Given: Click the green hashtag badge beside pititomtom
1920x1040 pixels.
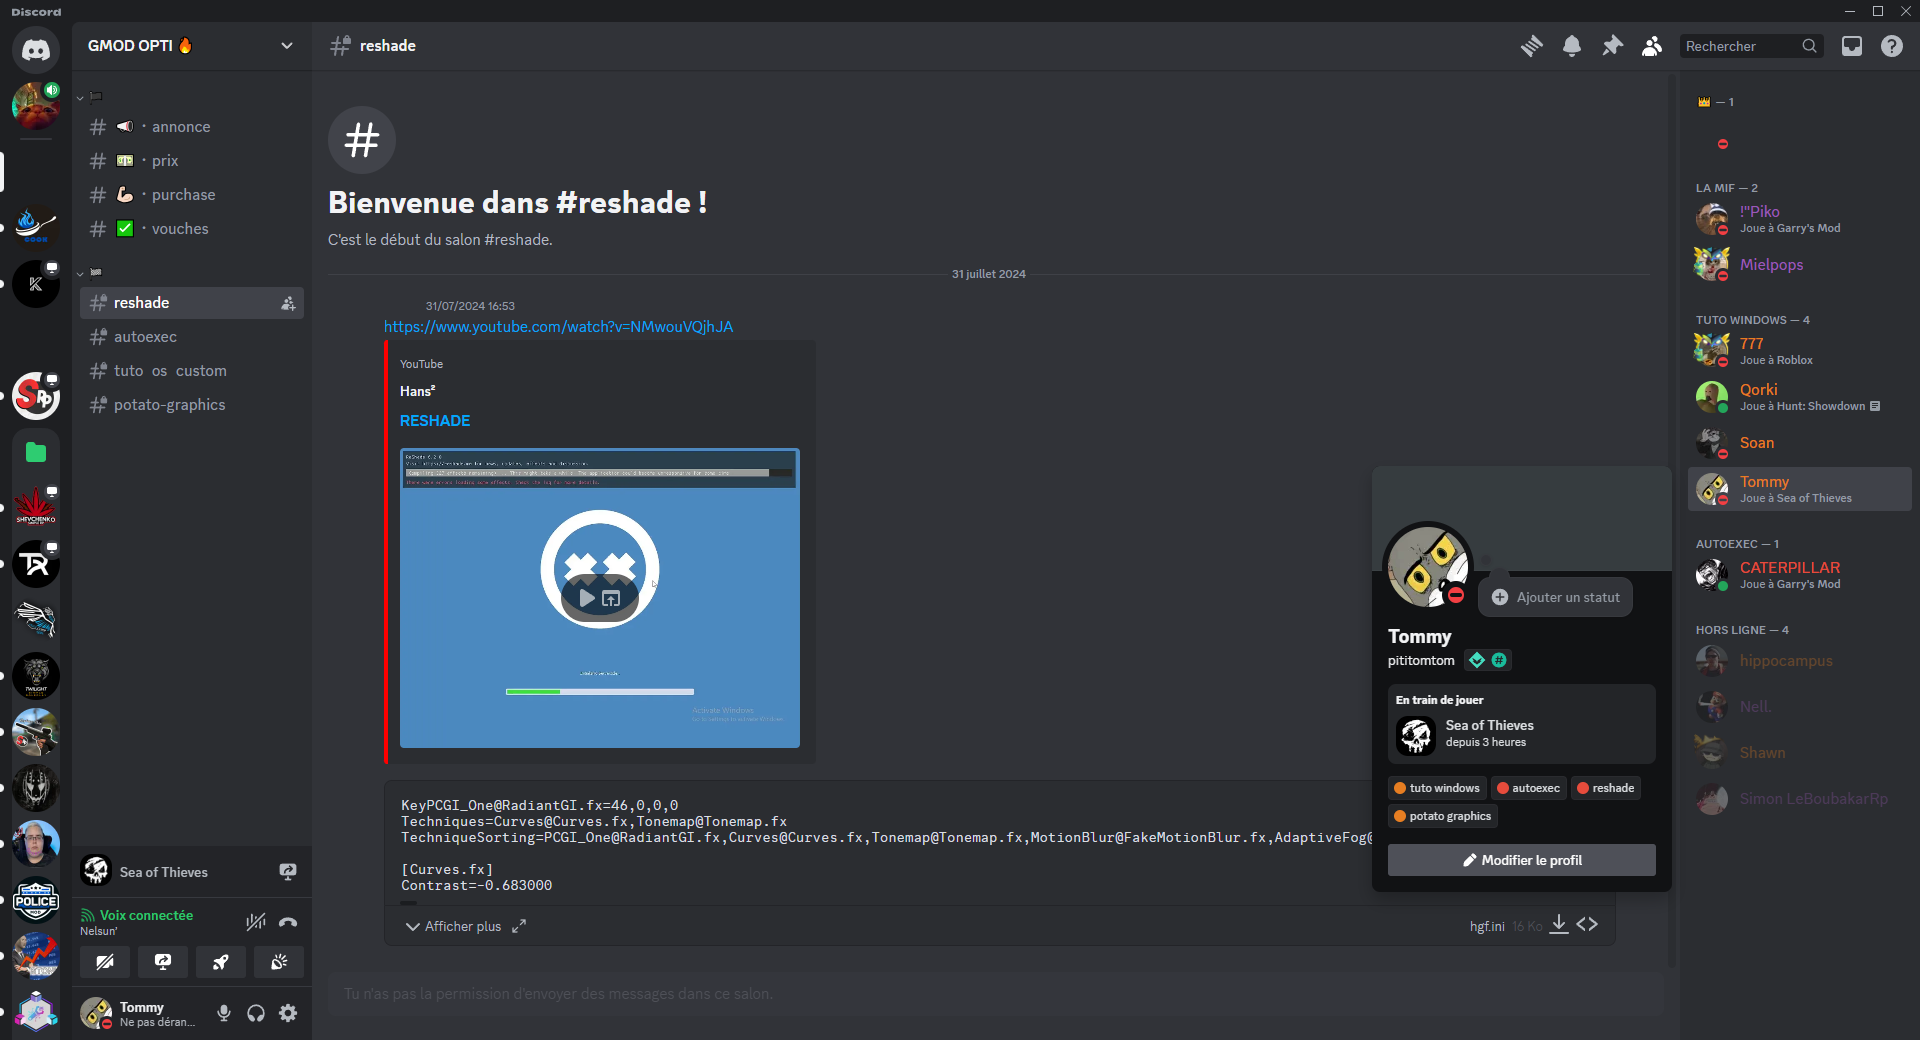Looking at the screenshot, I should pos(1499,660).
